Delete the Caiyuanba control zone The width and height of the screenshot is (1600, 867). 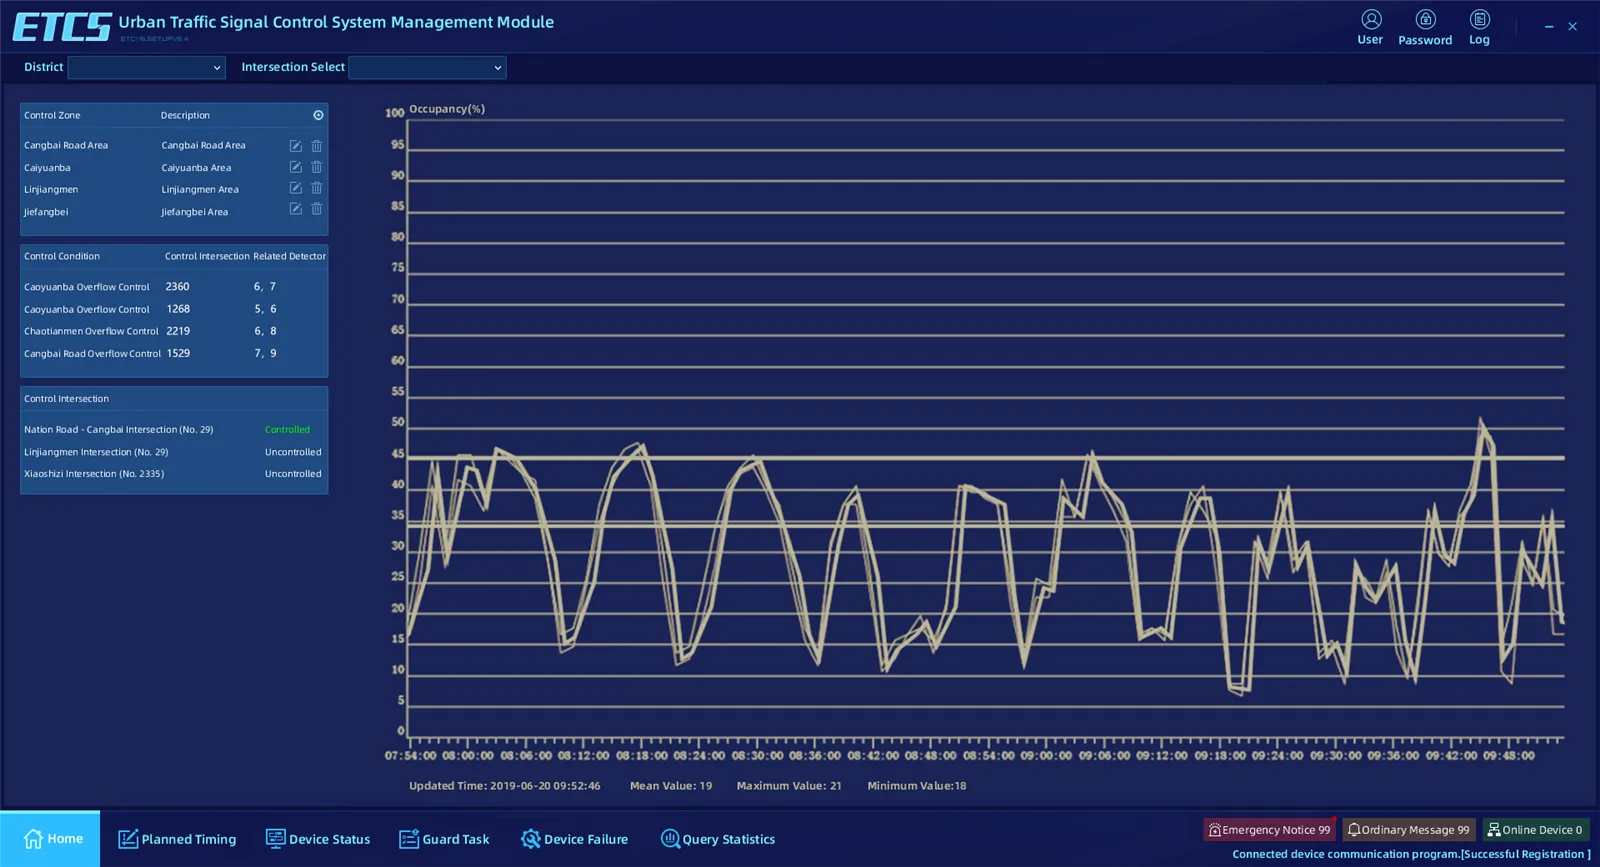[x=317, y=167]
